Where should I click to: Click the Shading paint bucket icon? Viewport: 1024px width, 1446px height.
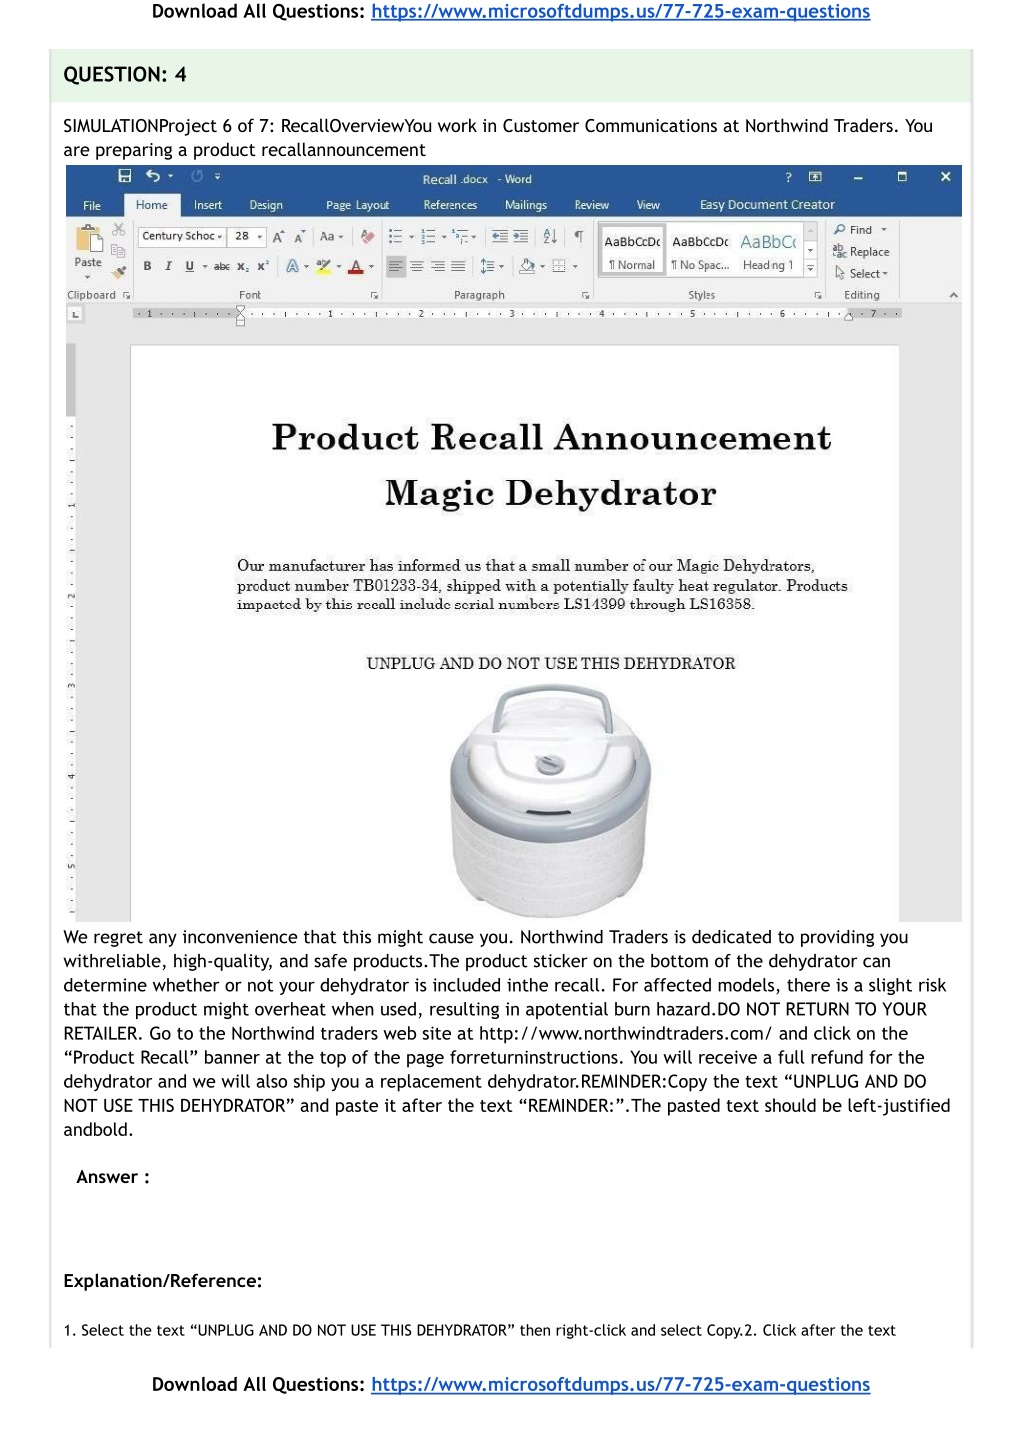527,266
